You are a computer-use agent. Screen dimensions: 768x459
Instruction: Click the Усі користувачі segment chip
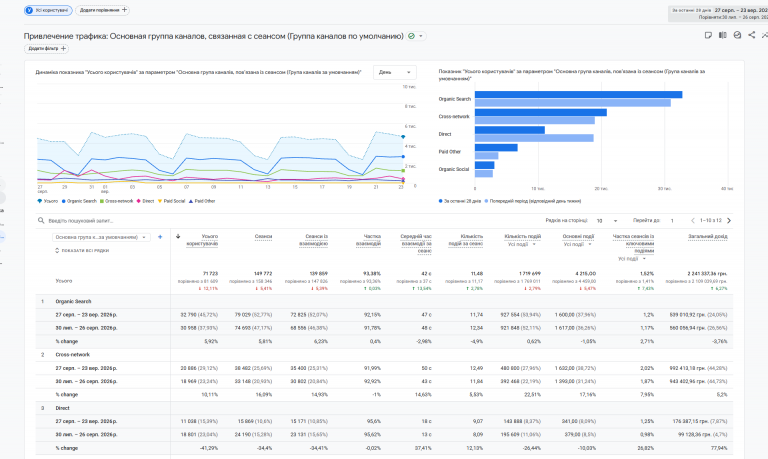click(48, 10)
